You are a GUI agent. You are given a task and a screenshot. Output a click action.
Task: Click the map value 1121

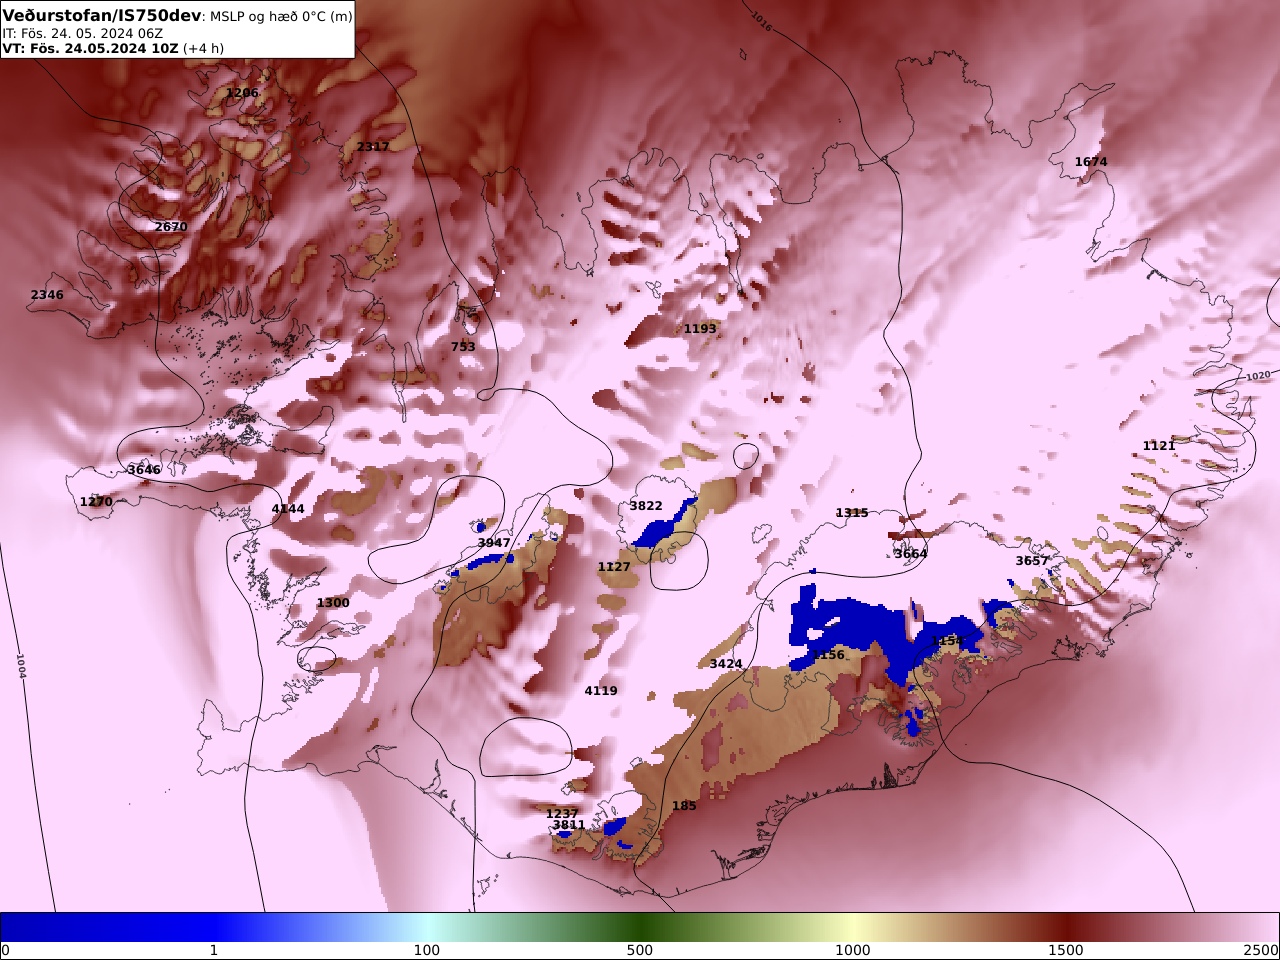tap(1159, 446)
